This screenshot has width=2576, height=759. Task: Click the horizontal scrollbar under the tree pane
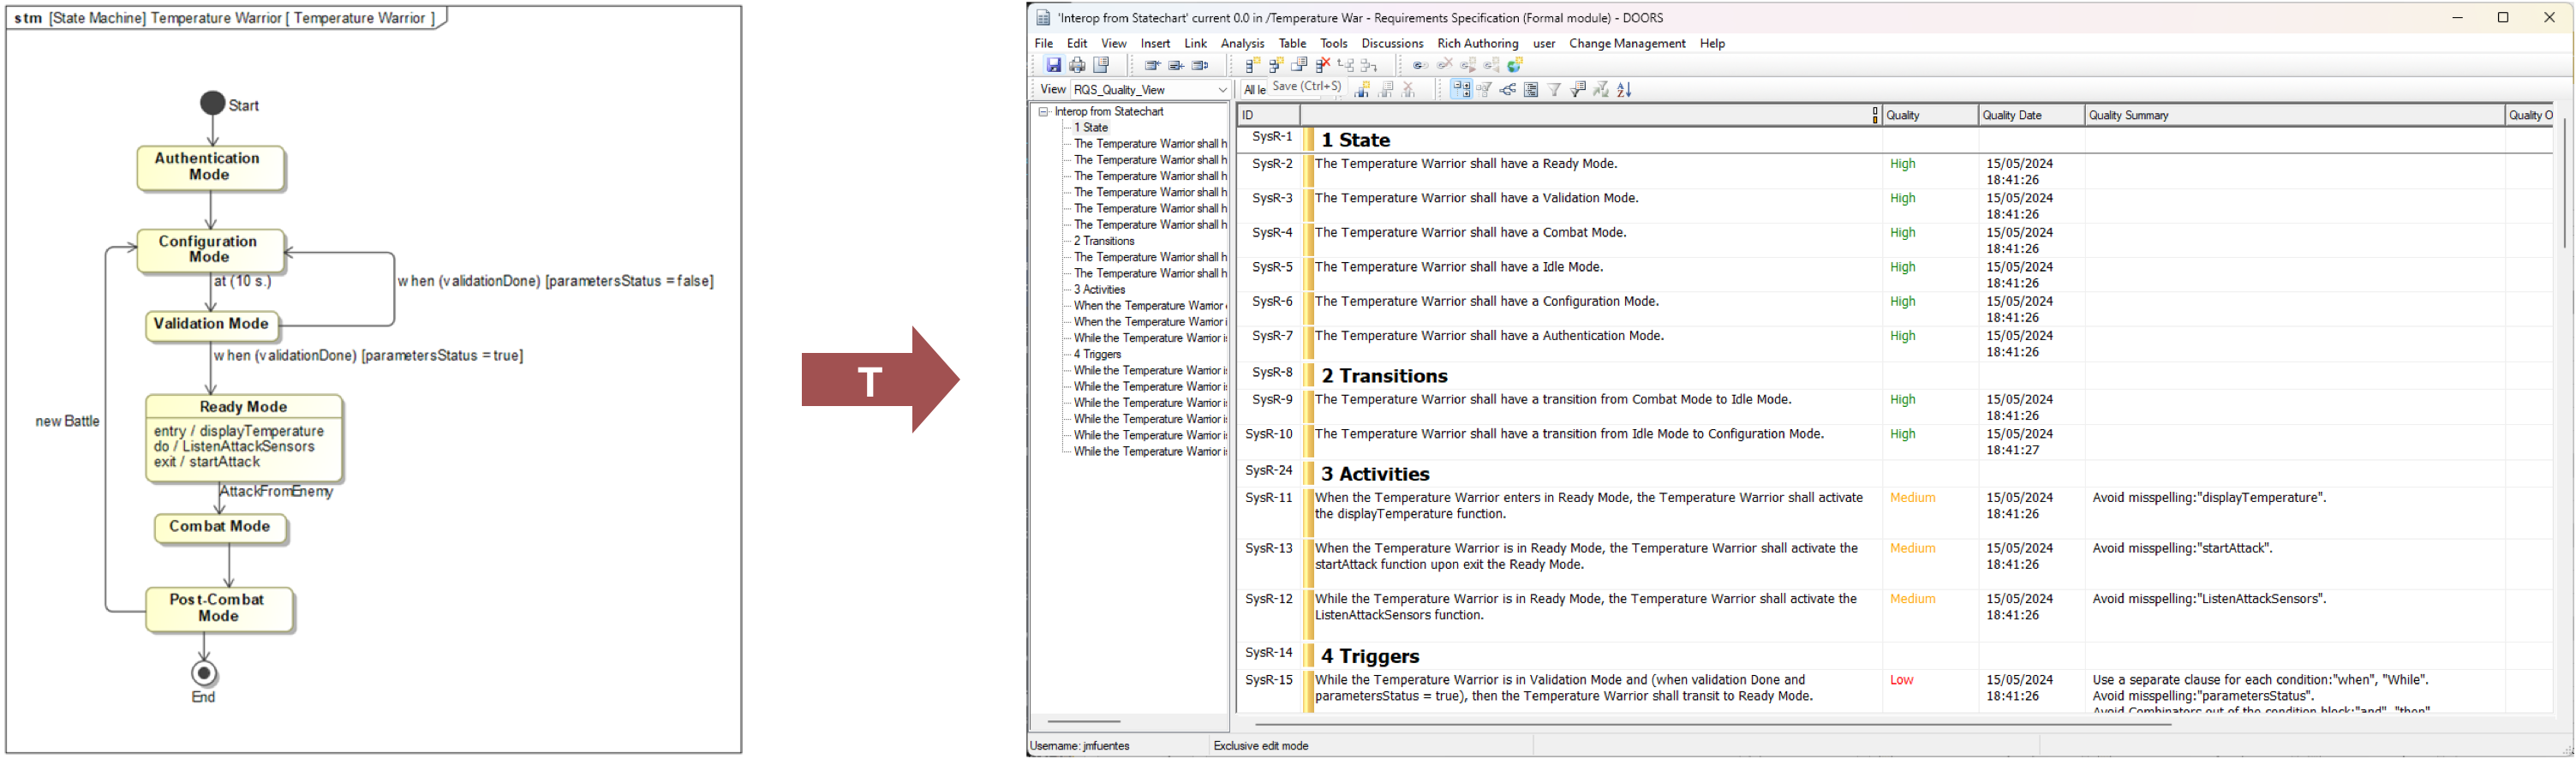pos(1084,722)
